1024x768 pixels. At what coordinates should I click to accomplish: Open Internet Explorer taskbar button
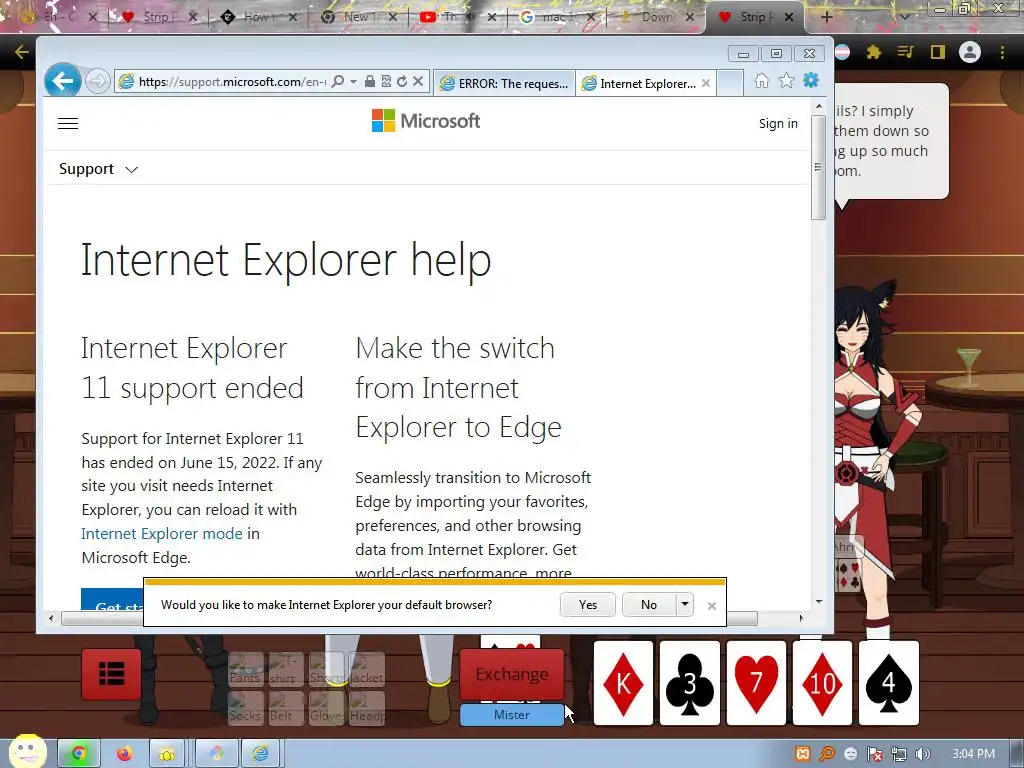tap(261, 754)
